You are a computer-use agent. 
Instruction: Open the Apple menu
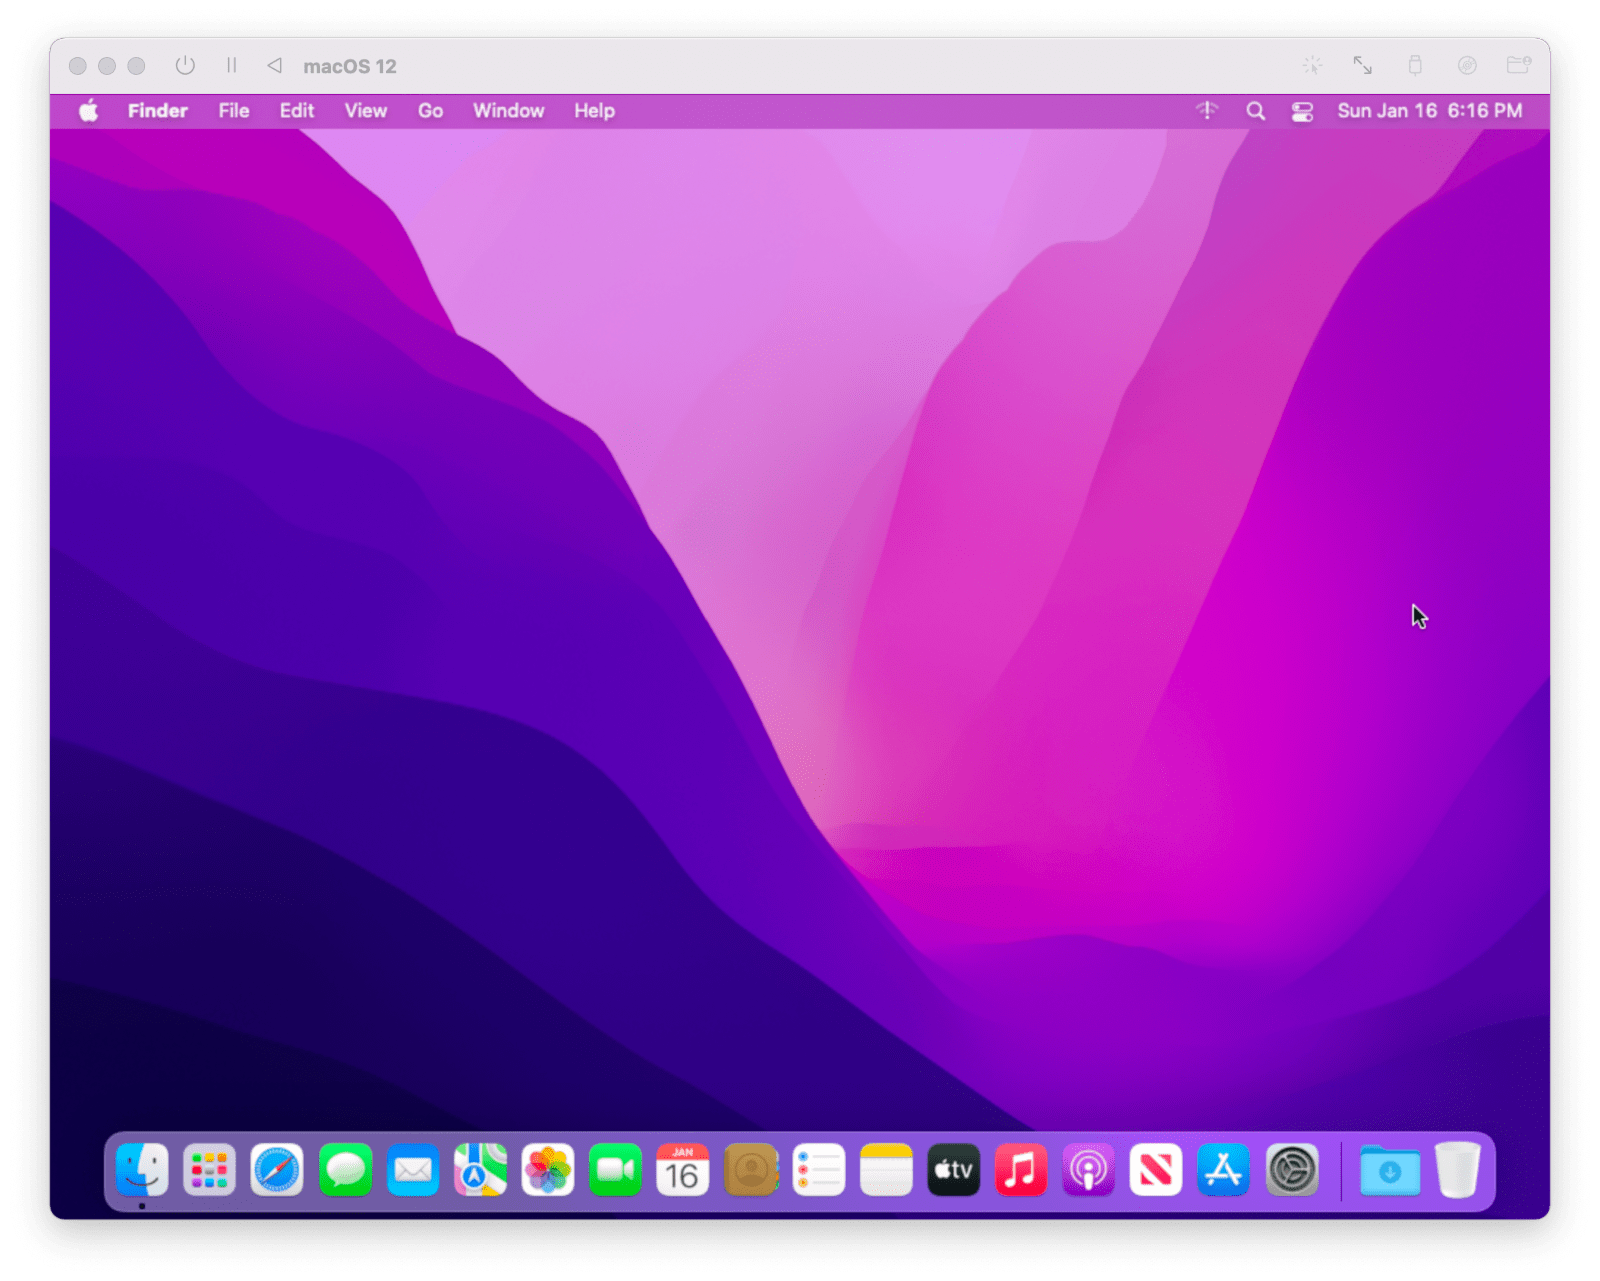click(x=89, y=111)
